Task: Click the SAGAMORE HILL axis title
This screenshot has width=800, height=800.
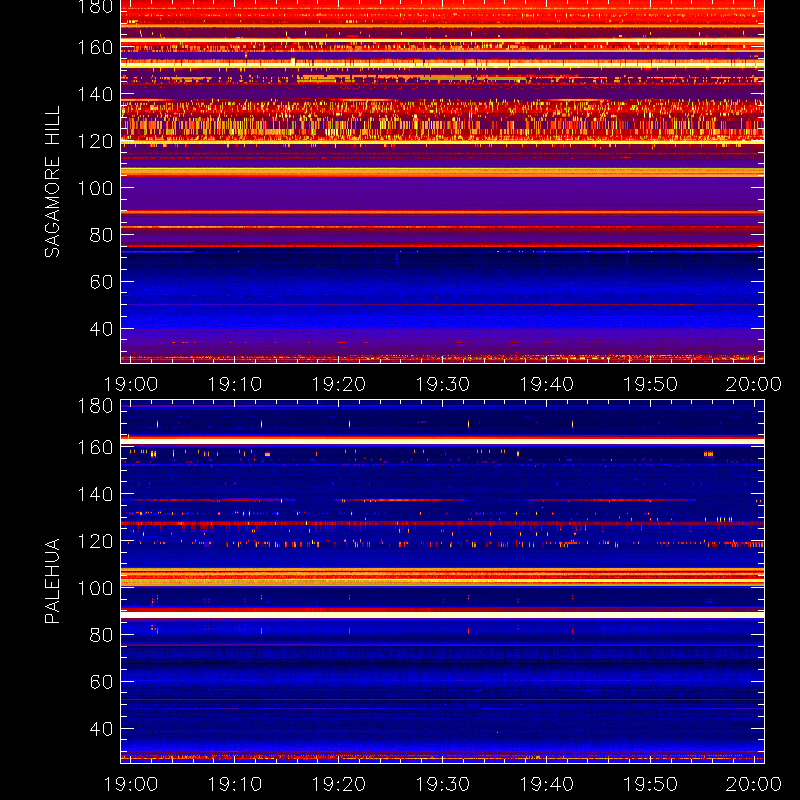Action: click(53, 182)
